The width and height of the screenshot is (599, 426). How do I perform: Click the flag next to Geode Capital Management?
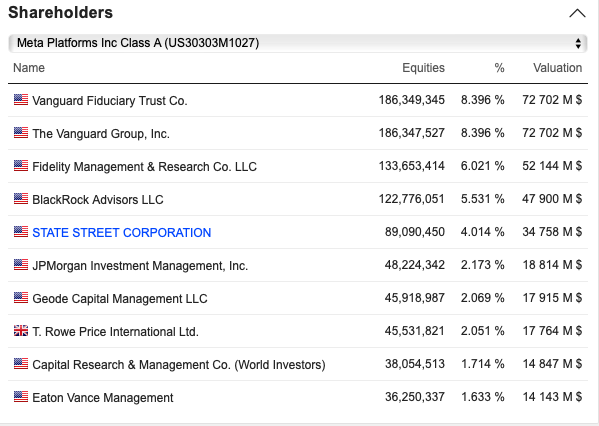(21, 298)
